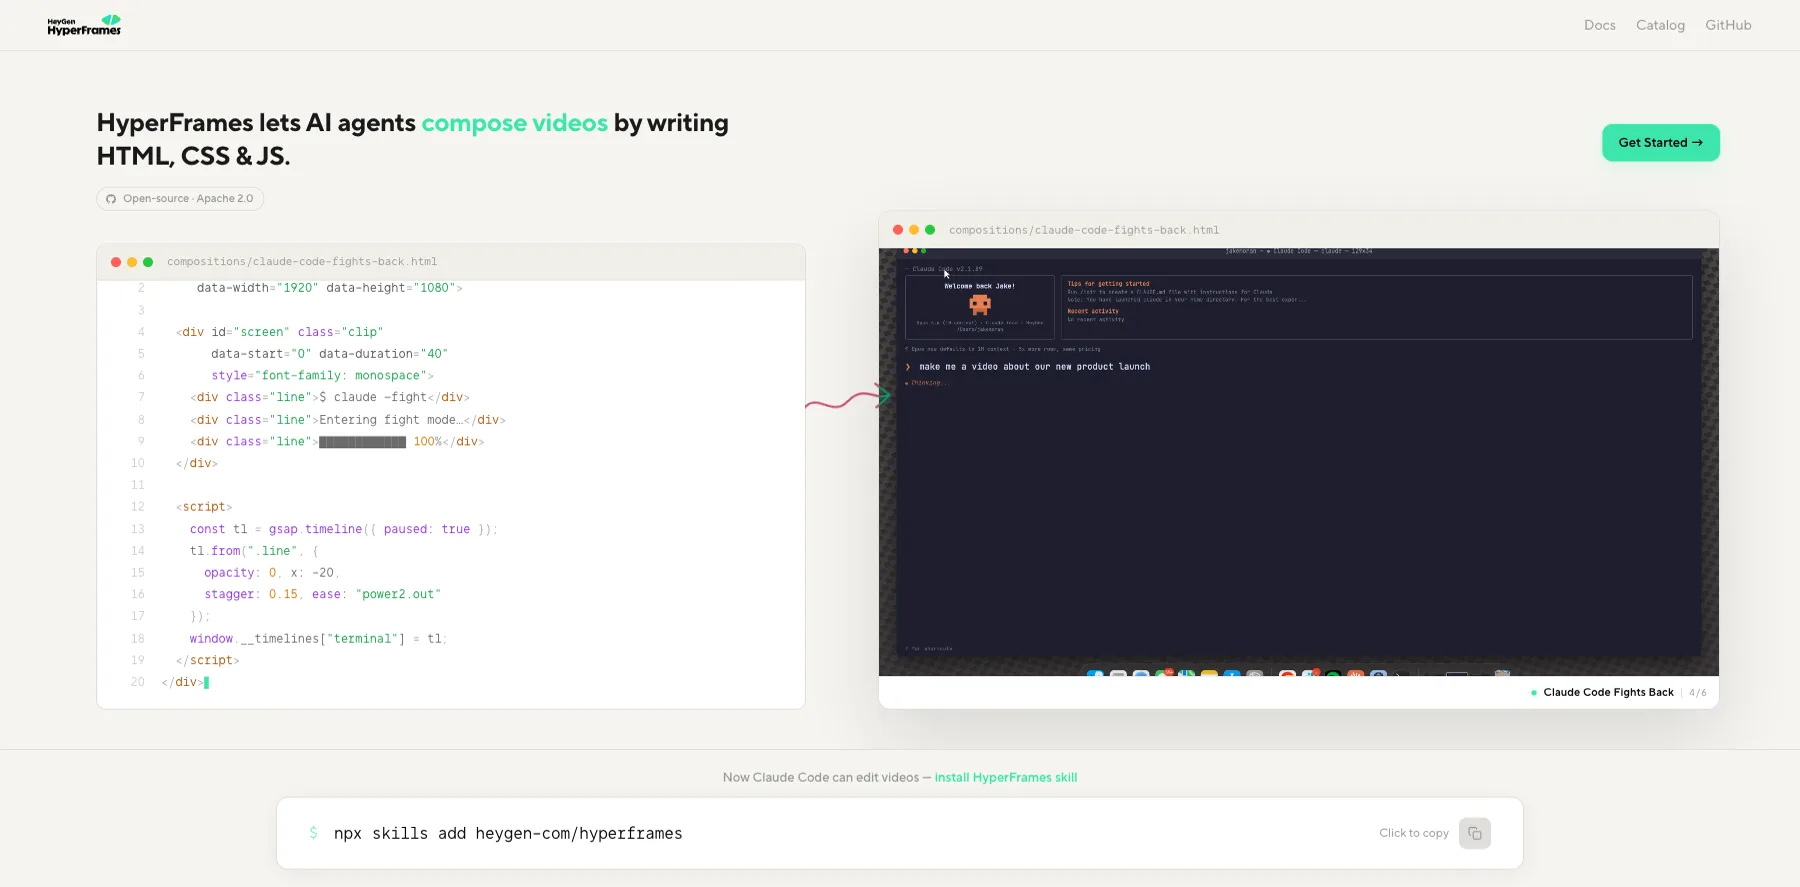Click the tl.from(".line", { code line
Screen dimensions: 1800x887
point(254,551)
